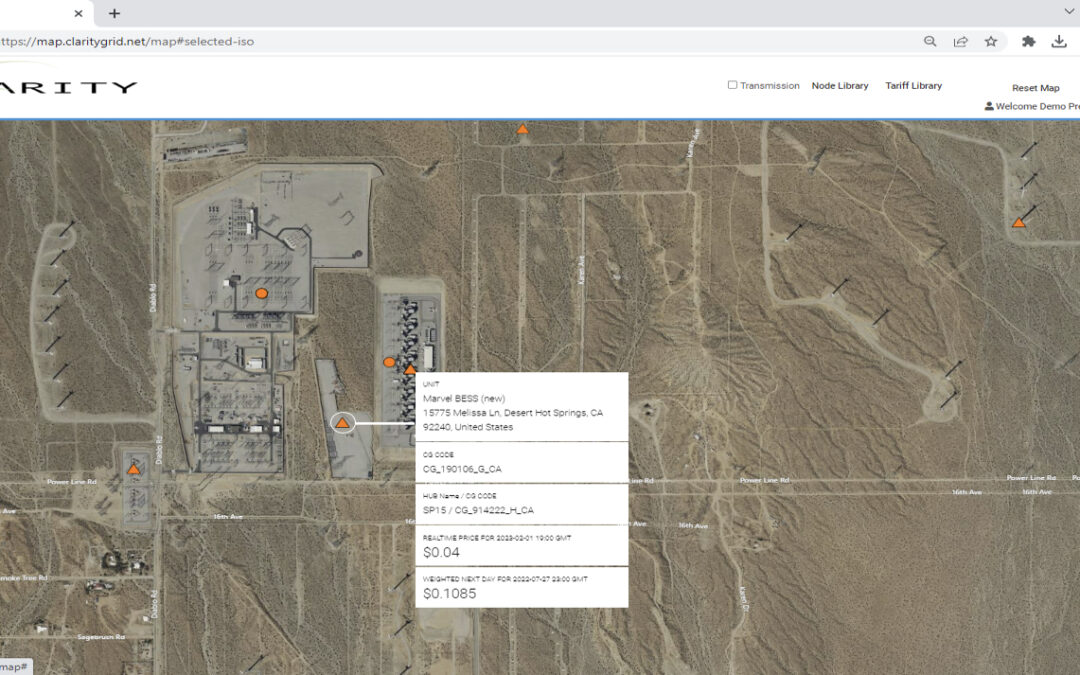Open a new browser tab

(x=114, y=13)
